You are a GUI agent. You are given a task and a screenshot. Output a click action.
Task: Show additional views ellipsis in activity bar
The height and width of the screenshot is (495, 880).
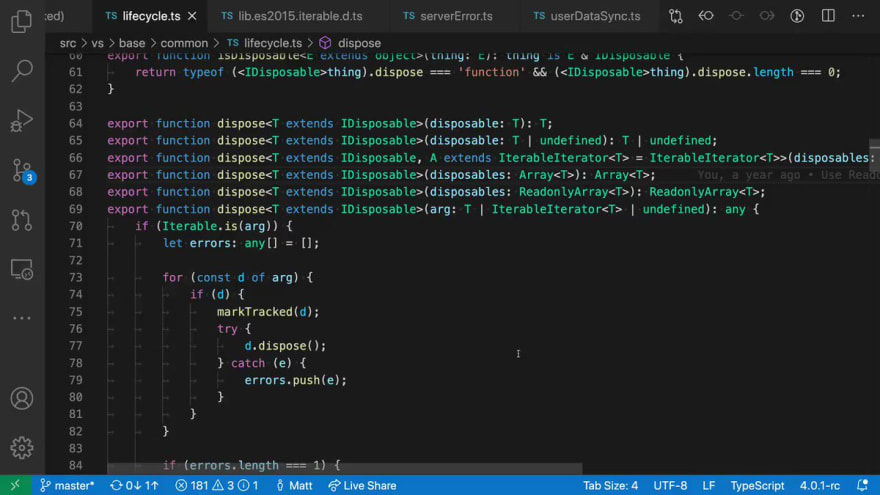click(x=21, y=318)
